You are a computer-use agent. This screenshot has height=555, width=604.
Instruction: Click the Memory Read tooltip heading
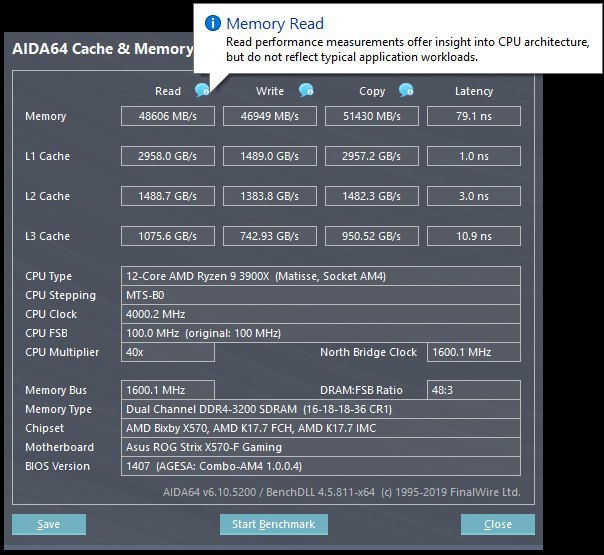click(x=275, y=23)
